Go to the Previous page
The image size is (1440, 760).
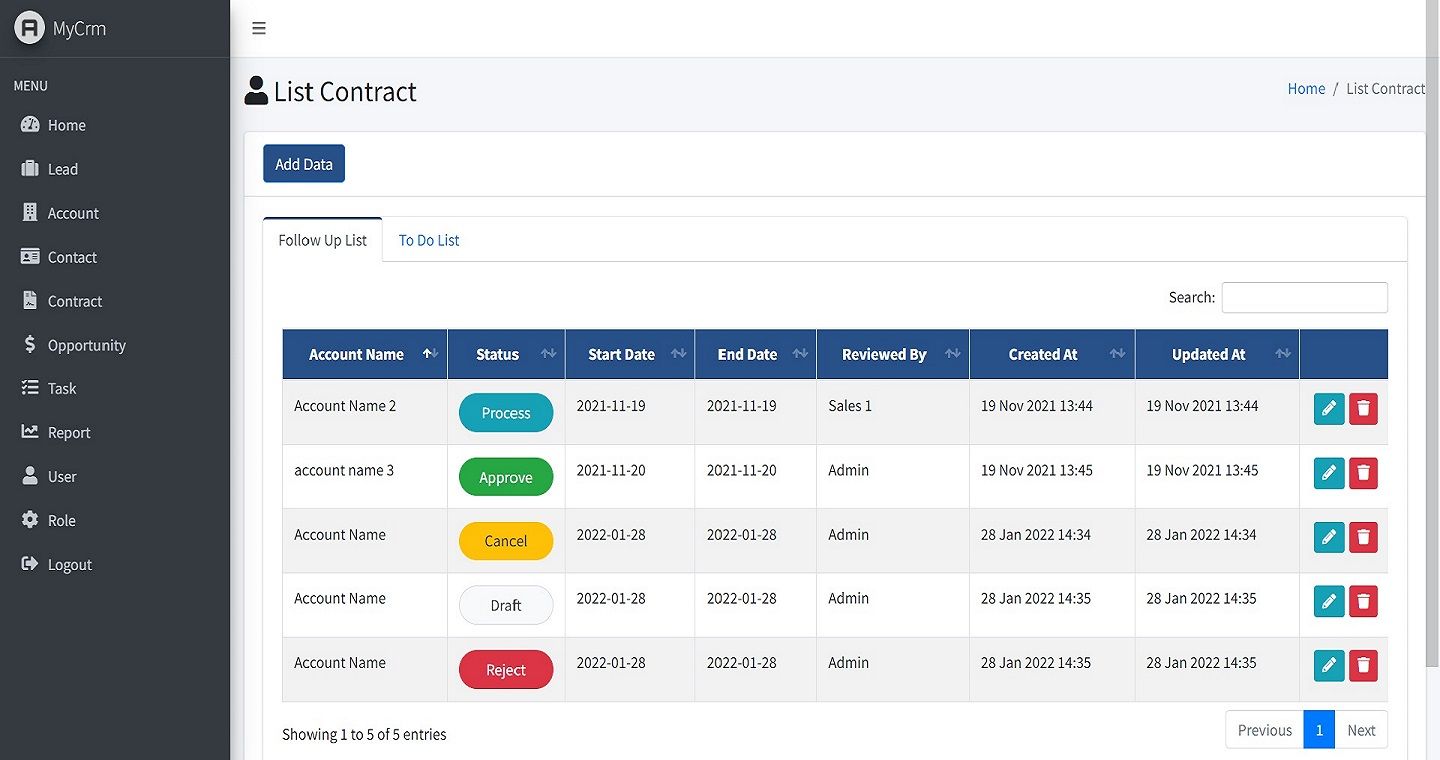(1265, 730)
